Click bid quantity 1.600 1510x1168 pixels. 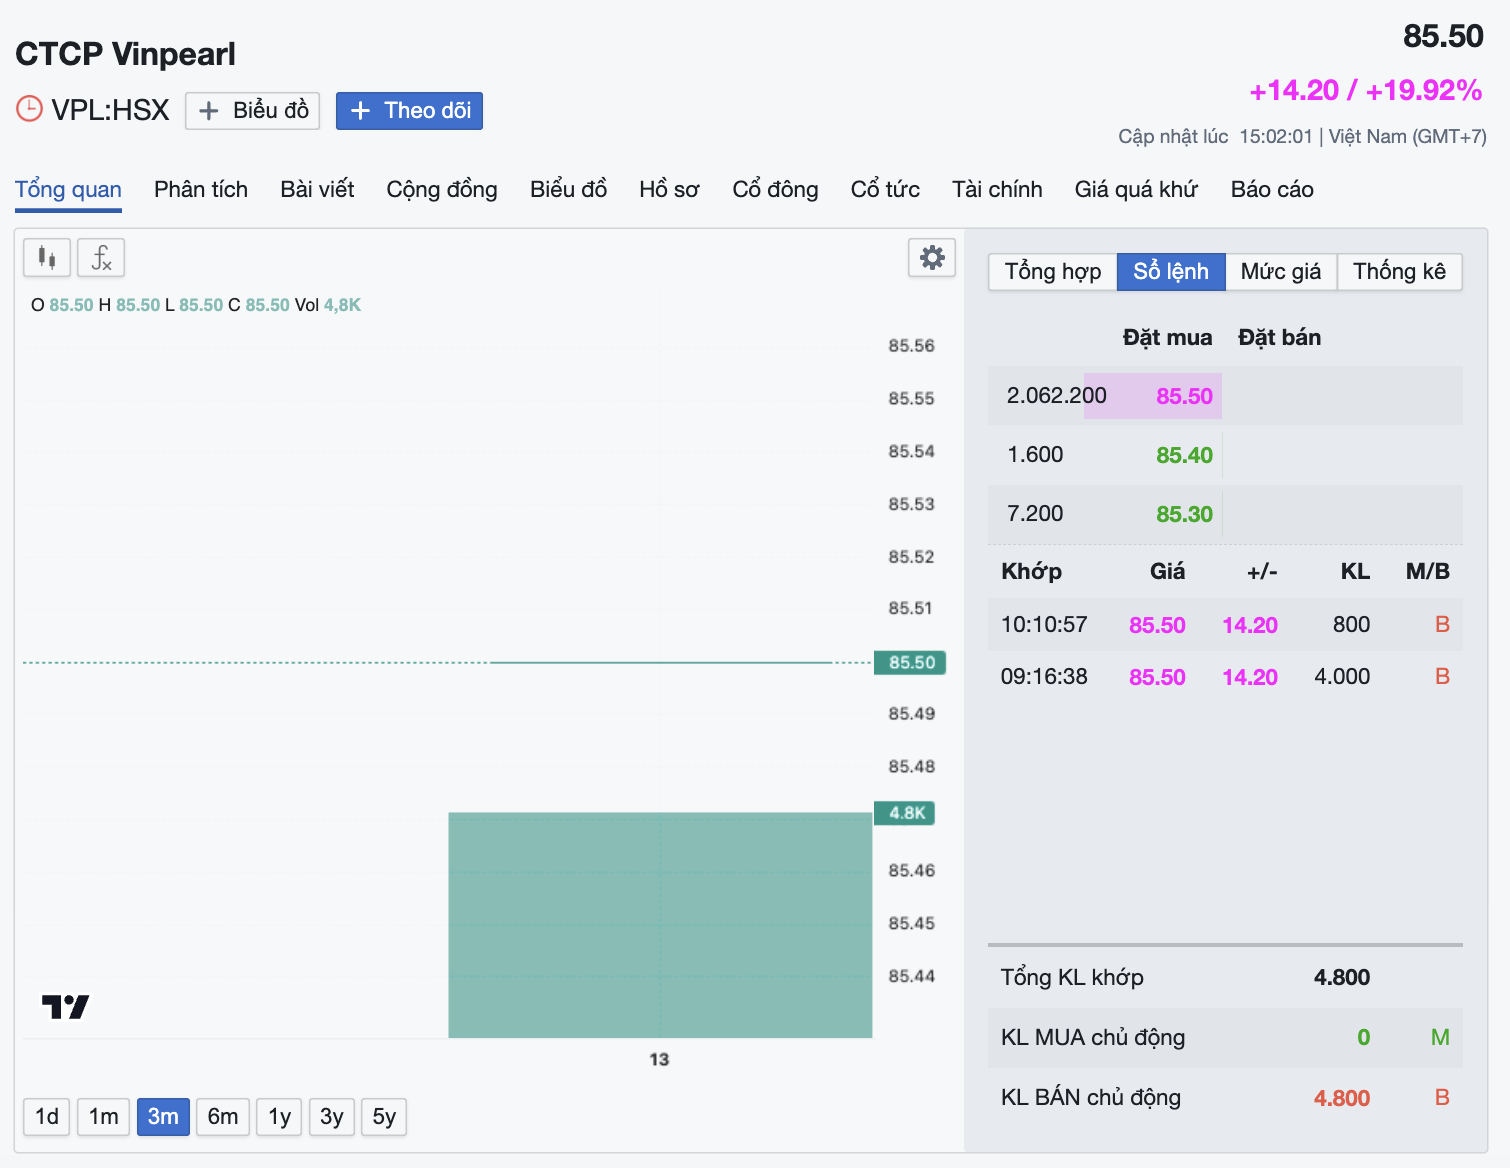point(1035,455)
